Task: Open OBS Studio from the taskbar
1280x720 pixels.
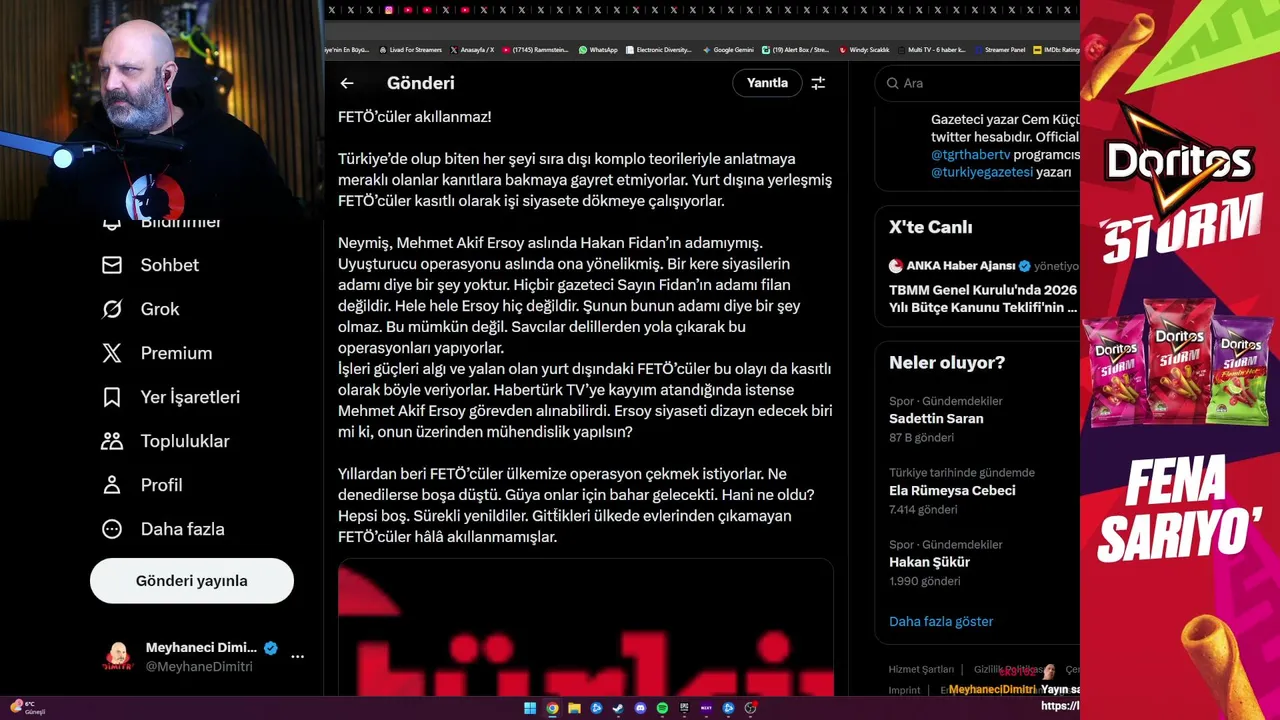Action: click(750, 708)
